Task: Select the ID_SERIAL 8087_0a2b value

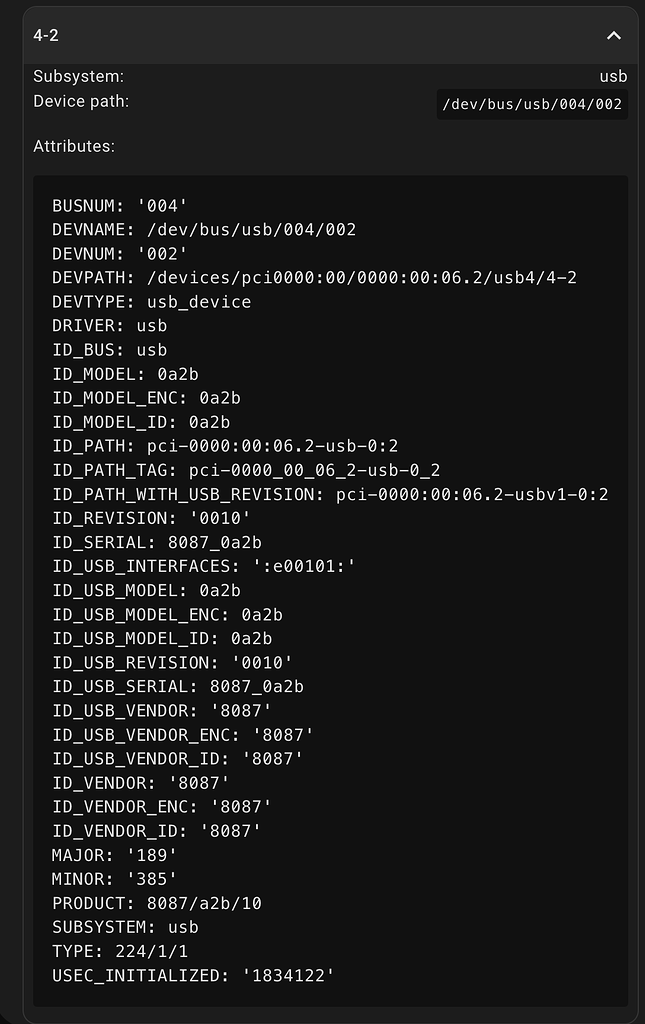Action: point(160,542)
